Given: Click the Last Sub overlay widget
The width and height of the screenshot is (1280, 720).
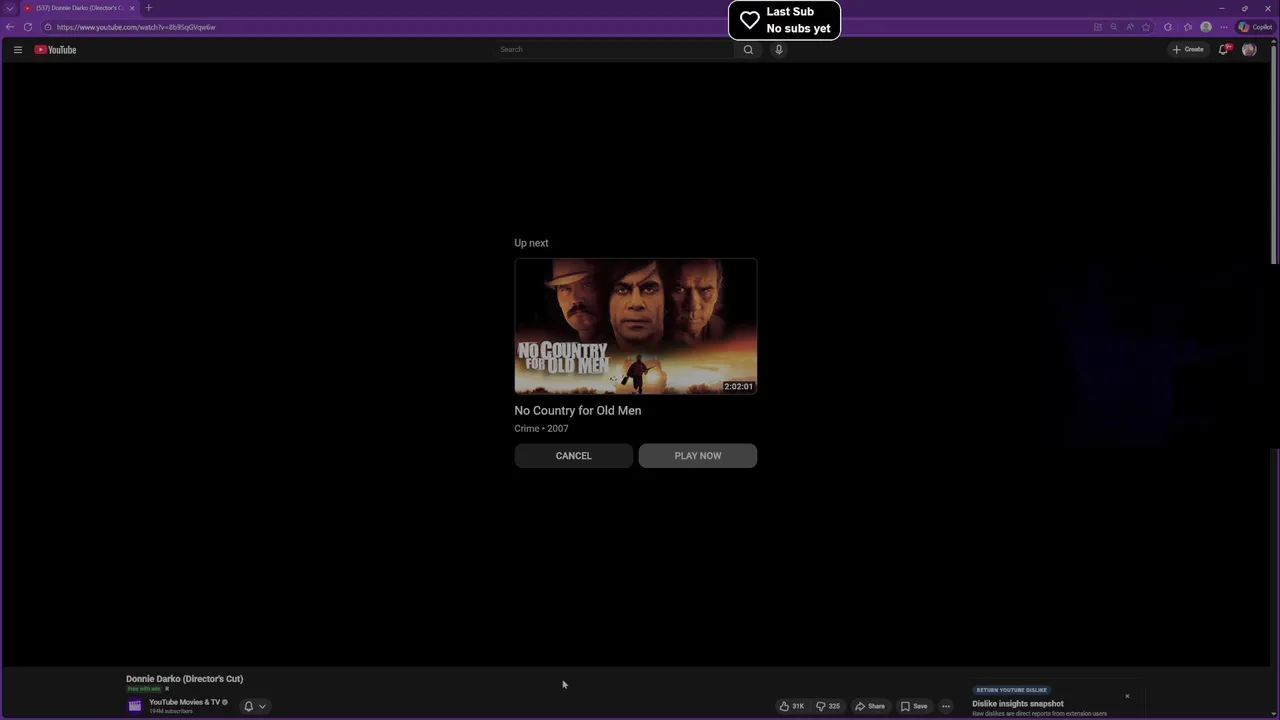Looking at the screenshot, I should tap(784, 20).
